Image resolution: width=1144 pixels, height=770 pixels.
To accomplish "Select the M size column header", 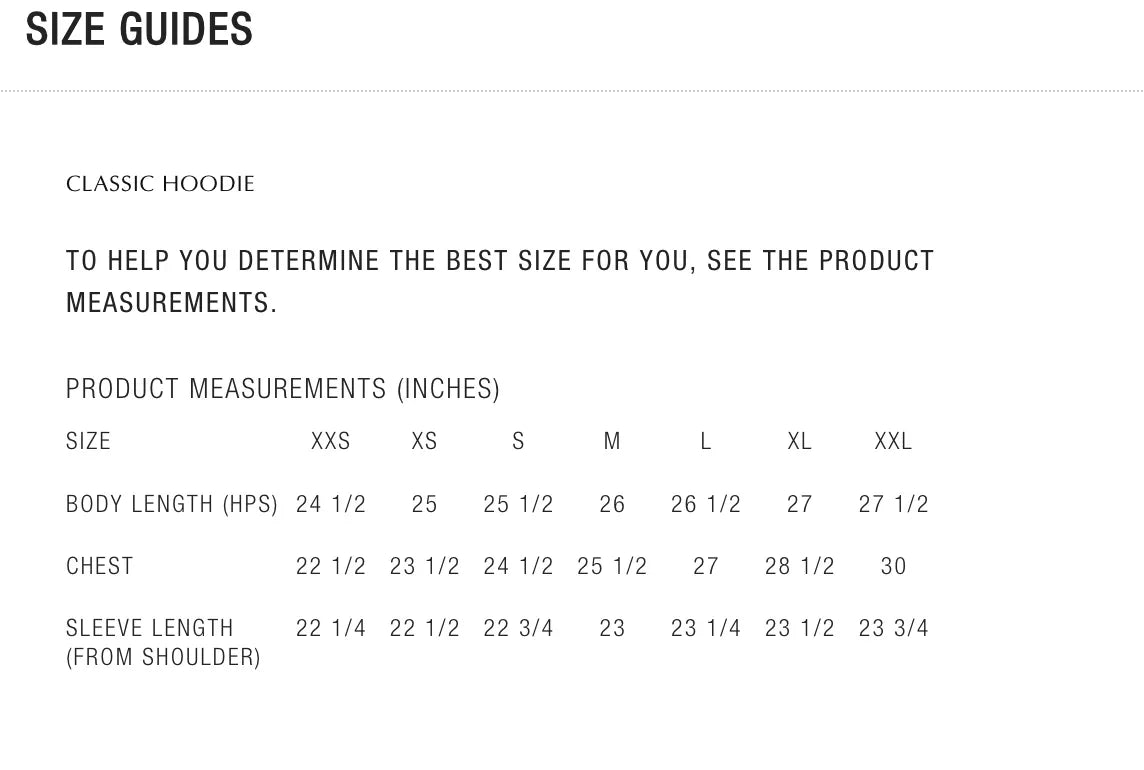I will click(612, 441).
